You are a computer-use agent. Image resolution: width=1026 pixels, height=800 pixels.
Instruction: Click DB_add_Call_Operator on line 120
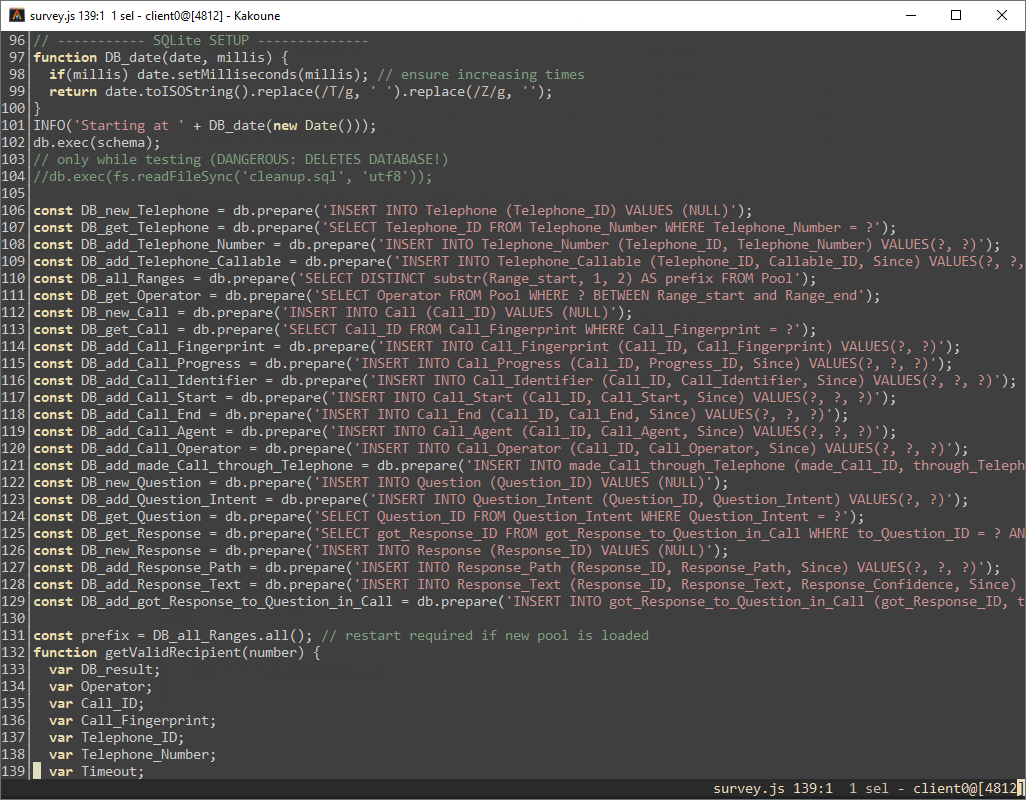(161, 449)
